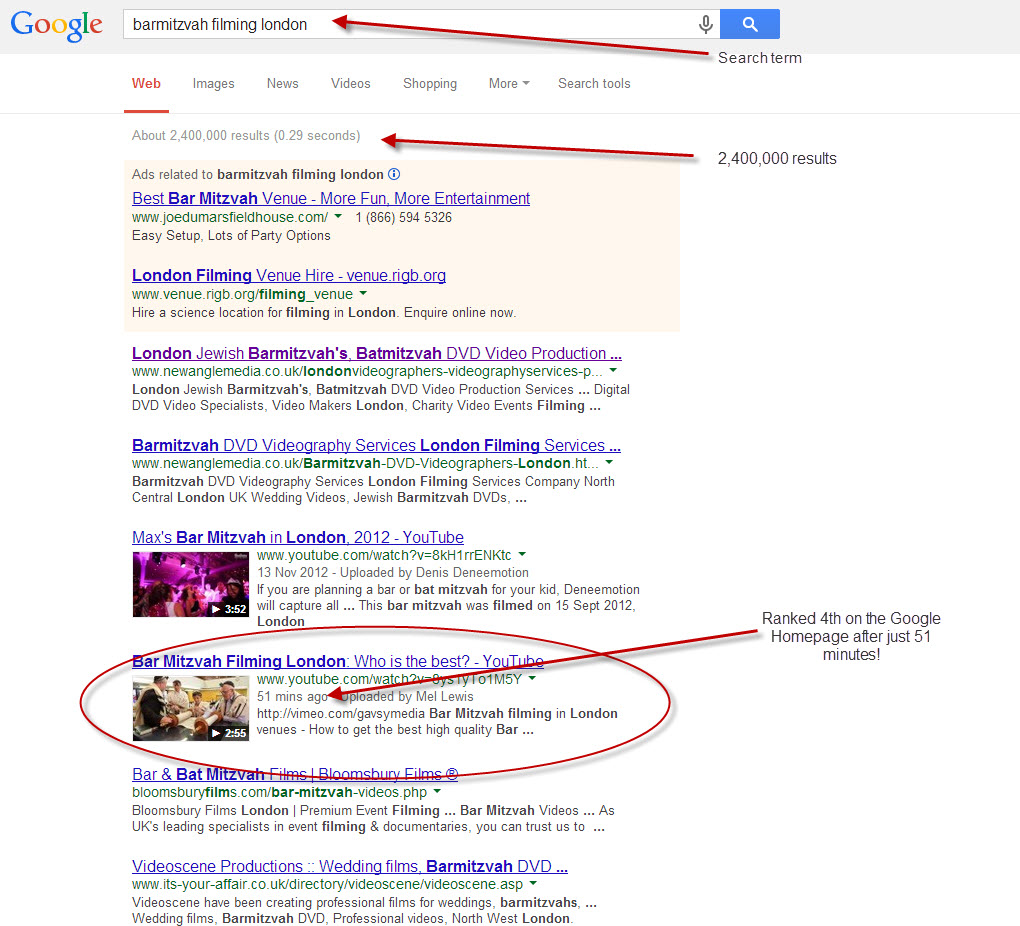Click the blue search magnifier button
Image resolution: width=1020 pixels, height=926 pixels.
pos(750,24)
